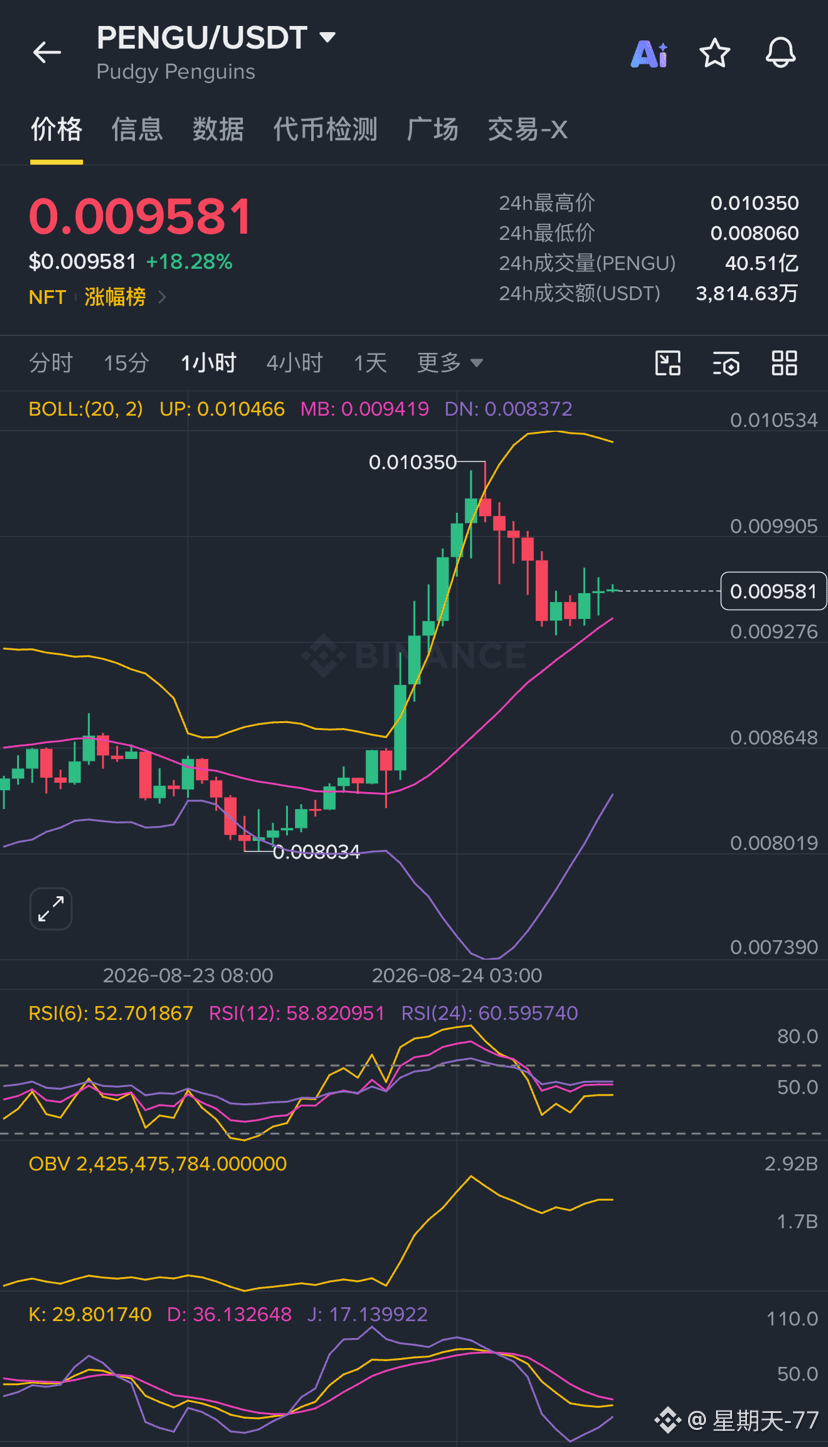The image size is (828, 1447).
Task: Tap the RSI(12): 58.820951 label
Action: coord(297,1013)
